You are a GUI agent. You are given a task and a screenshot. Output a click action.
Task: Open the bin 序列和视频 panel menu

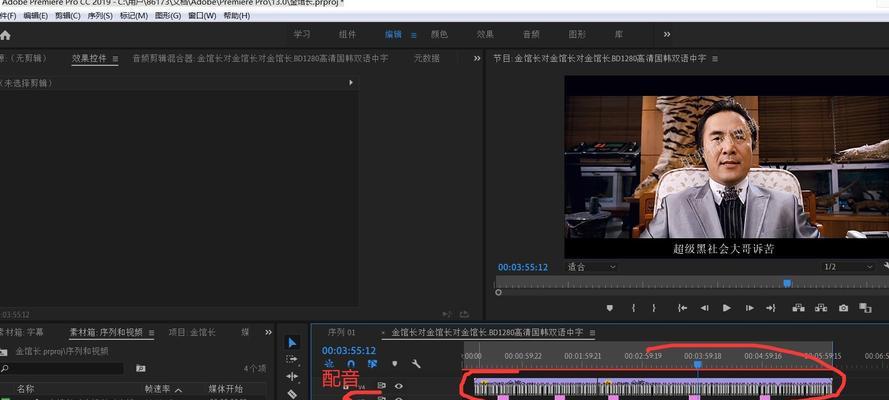(x=150, y=333)
